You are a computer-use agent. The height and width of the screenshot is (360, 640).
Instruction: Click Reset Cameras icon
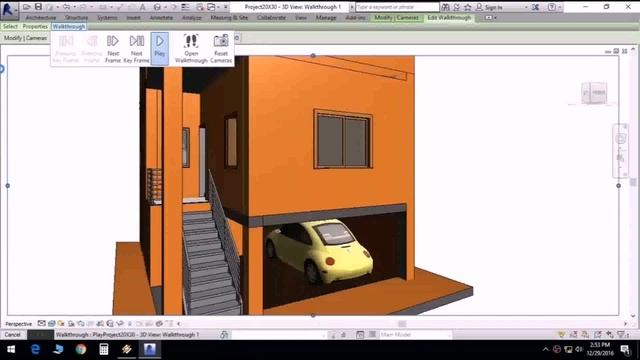pos(221,41)
